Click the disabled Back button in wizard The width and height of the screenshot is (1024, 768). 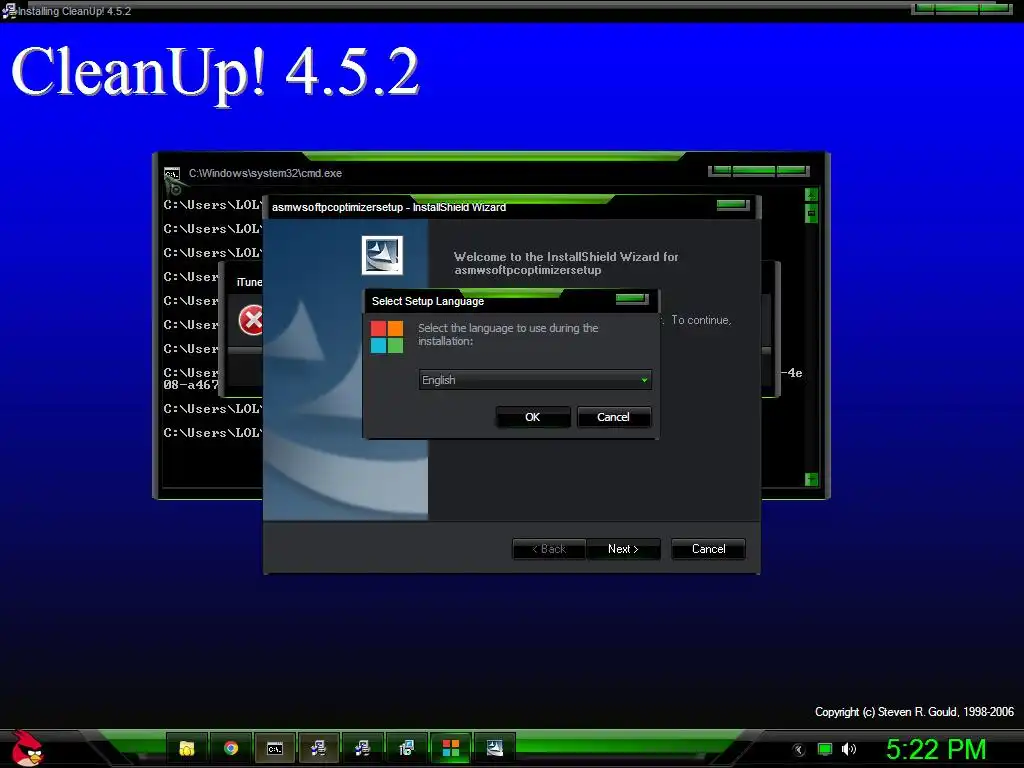click(x=549, y=549)
